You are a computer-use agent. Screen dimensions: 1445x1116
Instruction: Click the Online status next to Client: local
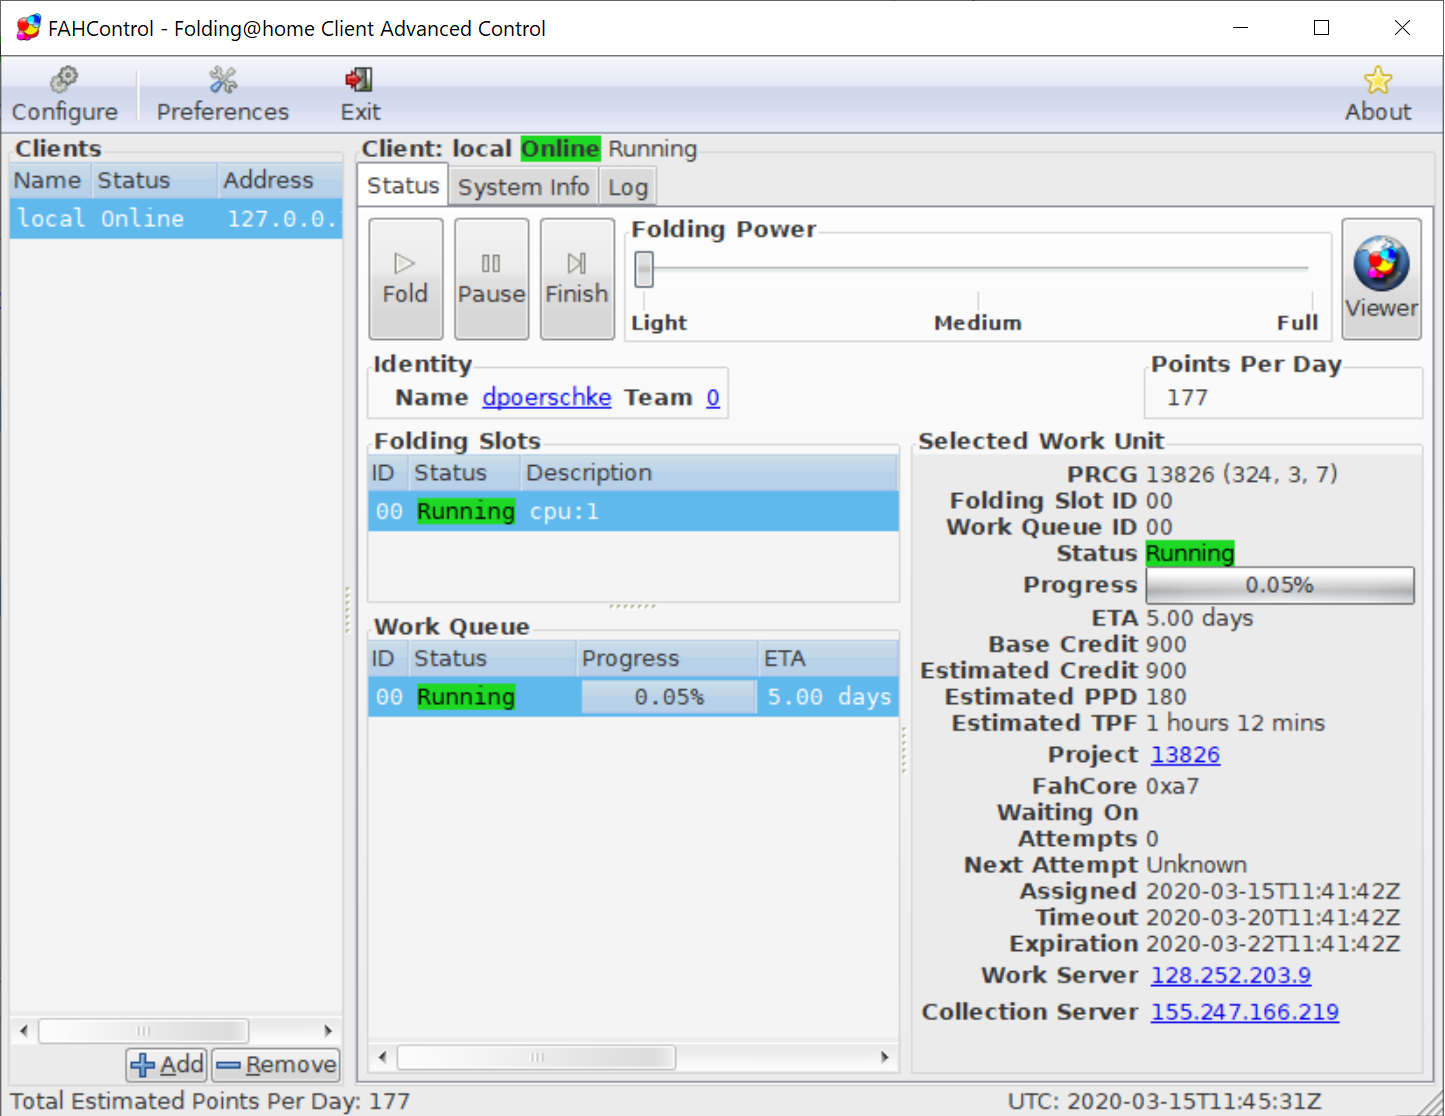point(560,149)
